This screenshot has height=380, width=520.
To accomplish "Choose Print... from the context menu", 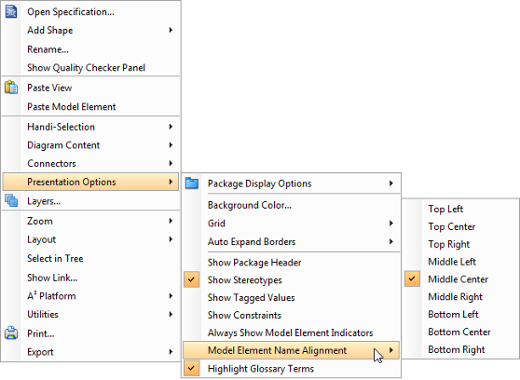I will (x=91, y=333).
